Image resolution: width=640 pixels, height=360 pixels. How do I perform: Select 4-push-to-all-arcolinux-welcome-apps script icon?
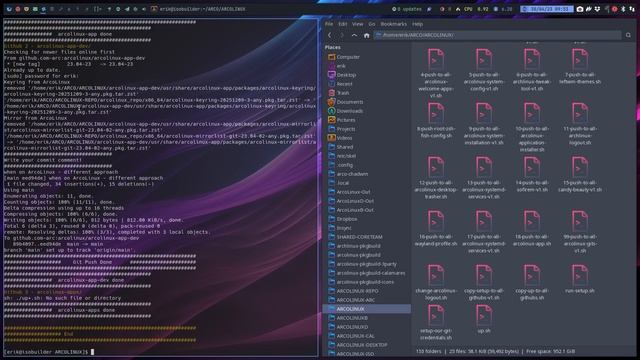click(436, 59)
